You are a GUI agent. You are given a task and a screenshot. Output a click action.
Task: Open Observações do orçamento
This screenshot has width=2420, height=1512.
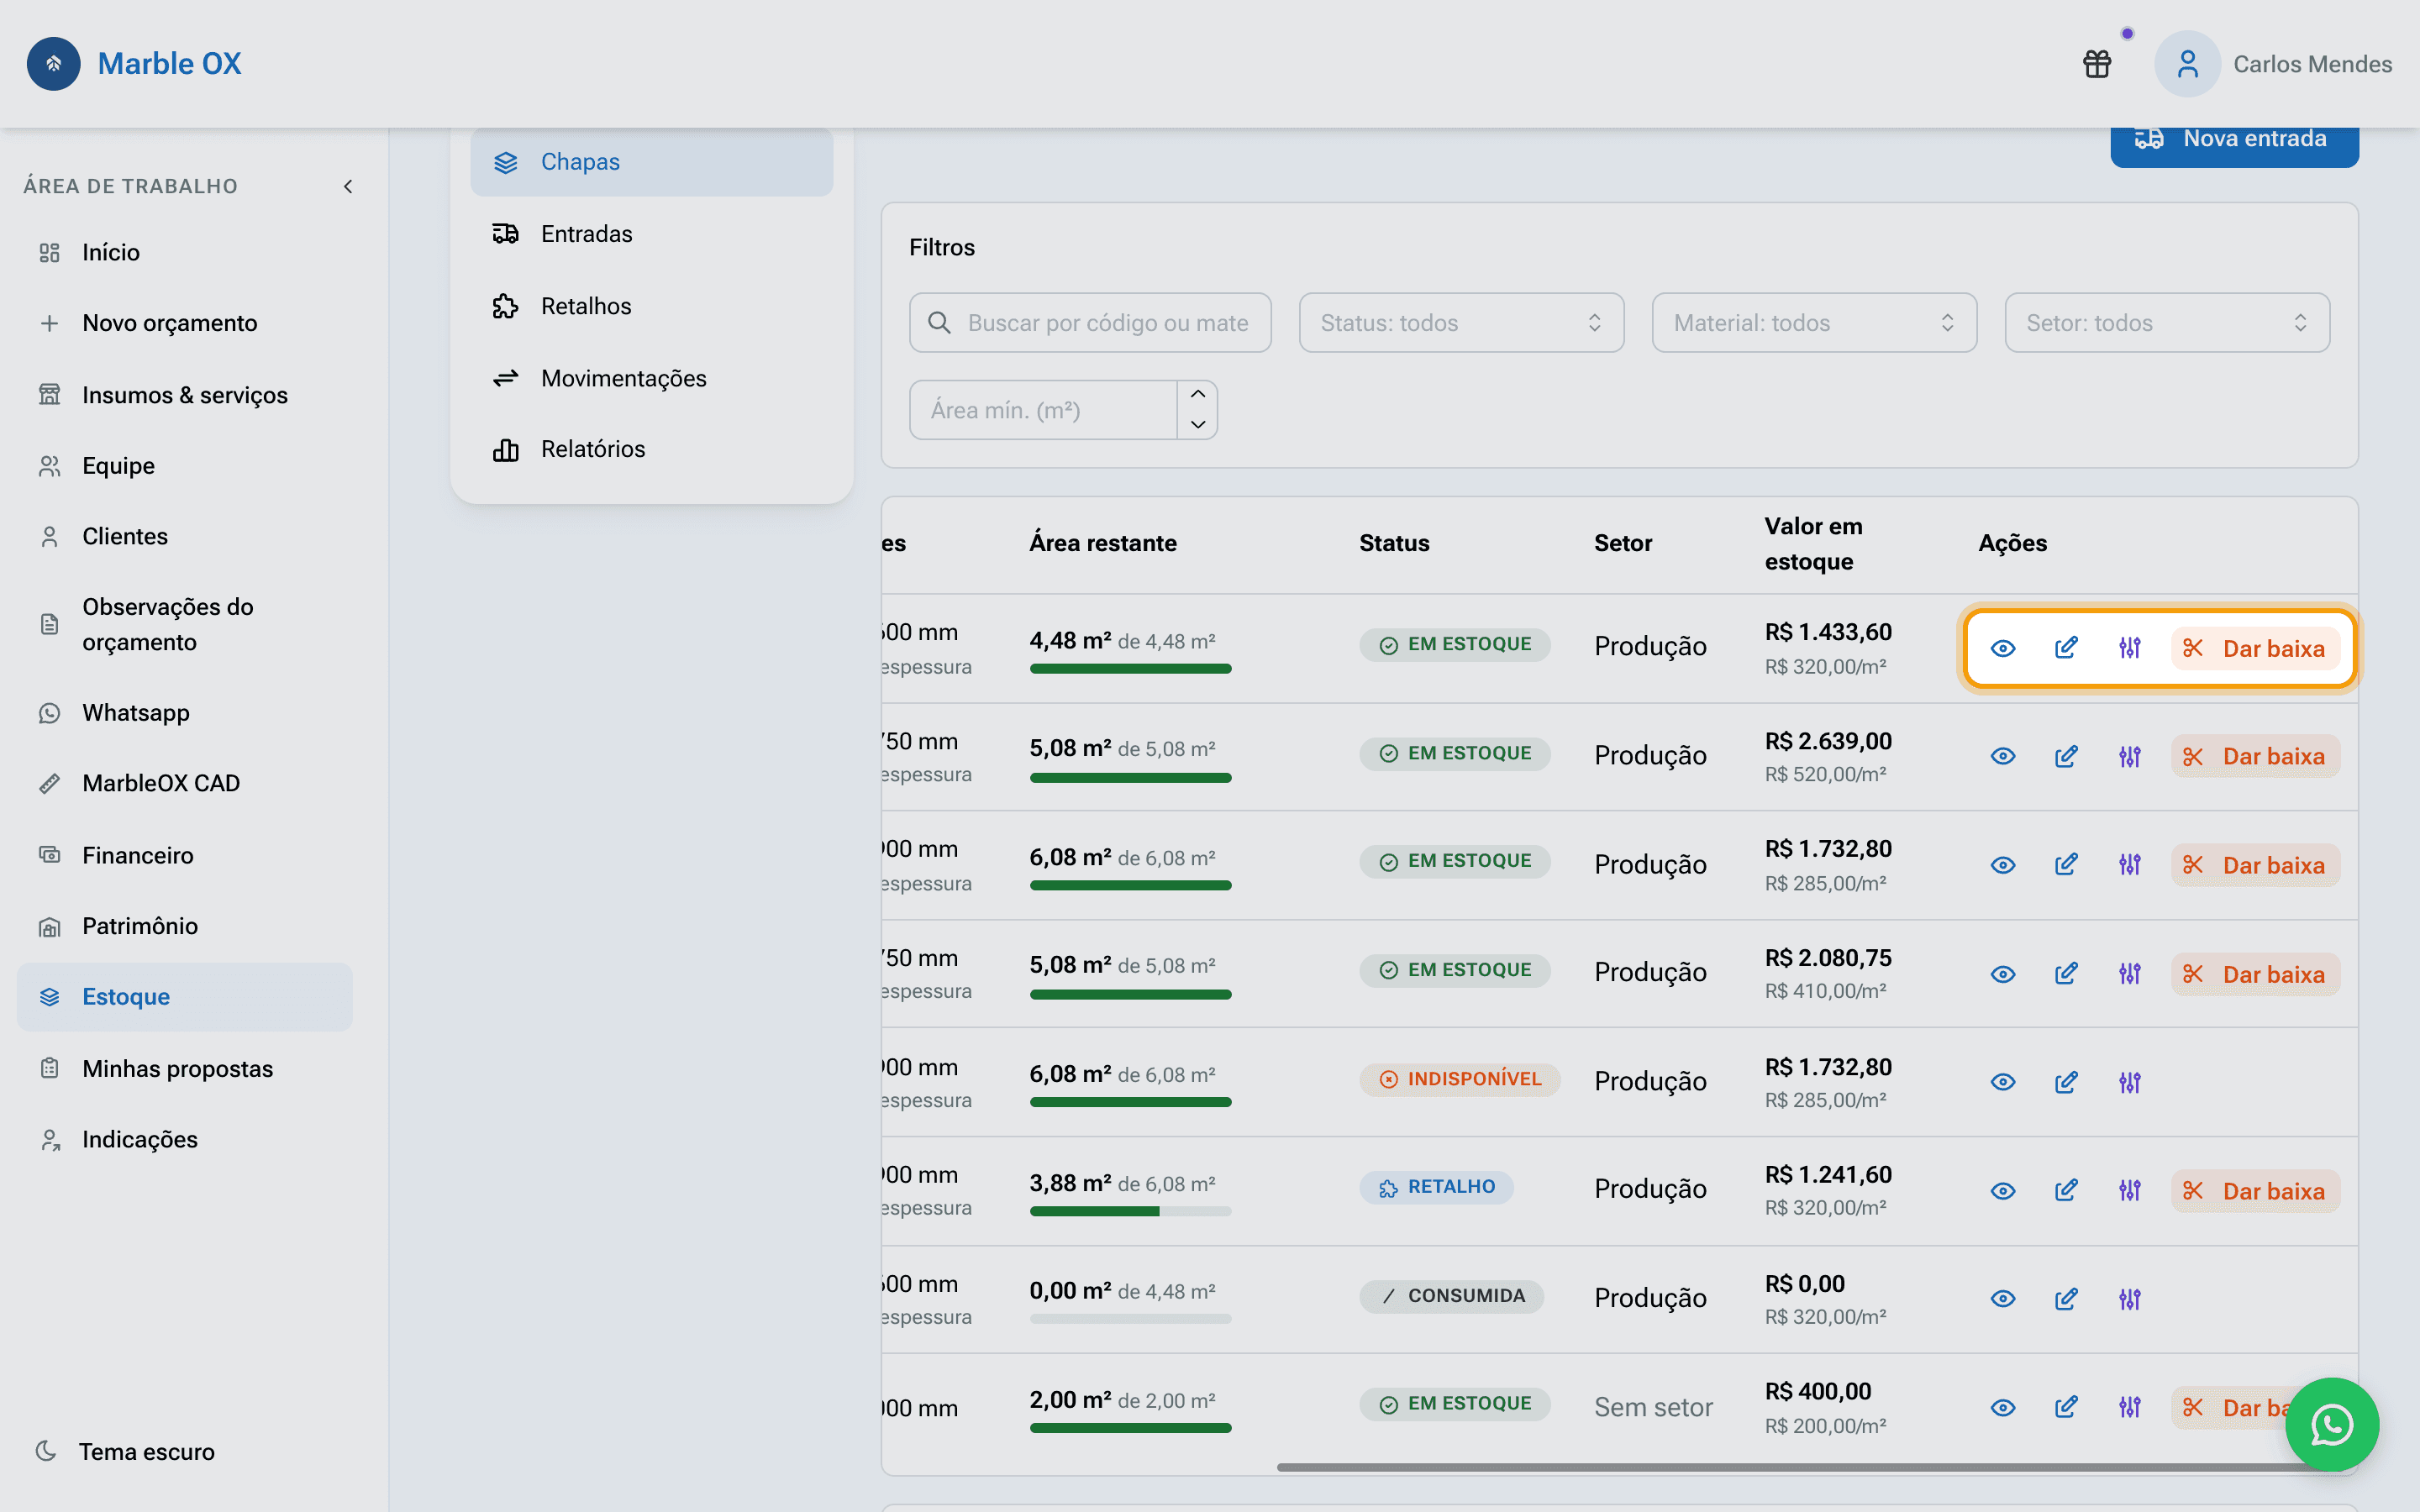pyautogui.click(x=185, y=624)
